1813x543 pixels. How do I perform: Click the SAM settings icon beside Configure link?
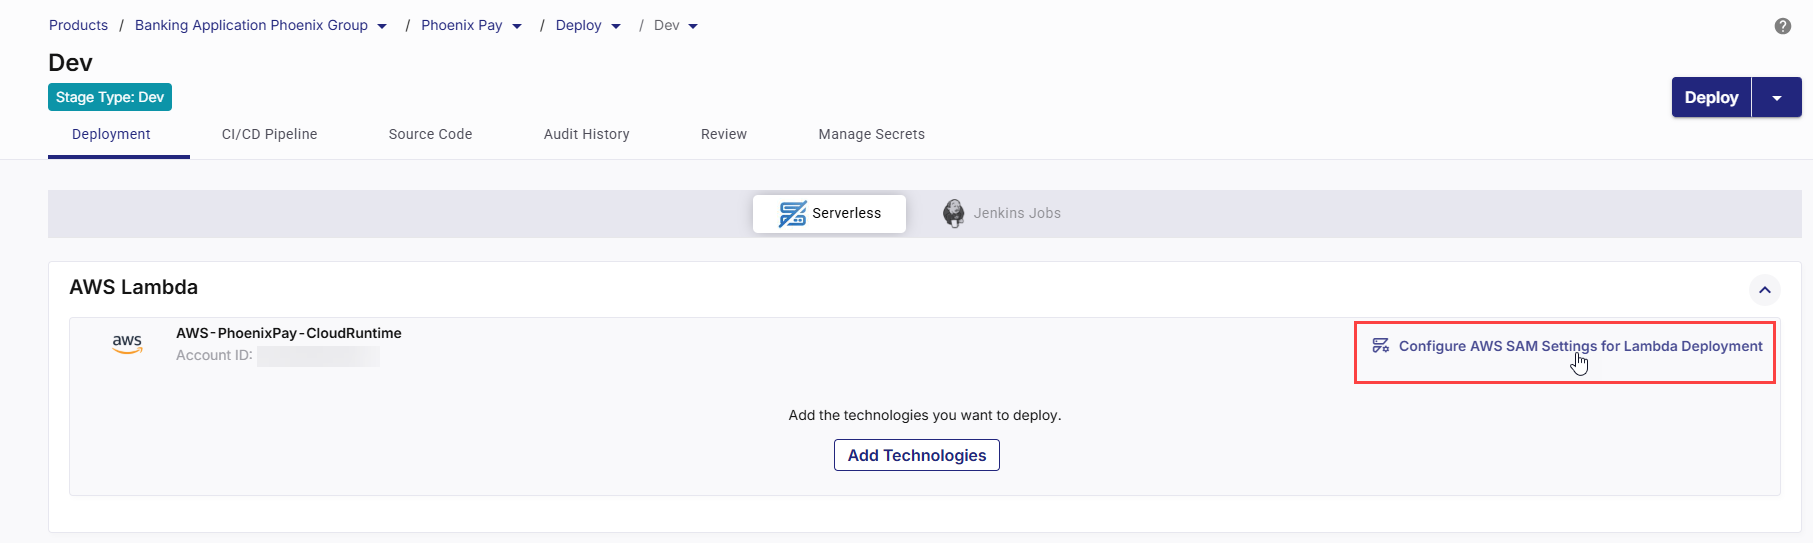[1381, 346]
